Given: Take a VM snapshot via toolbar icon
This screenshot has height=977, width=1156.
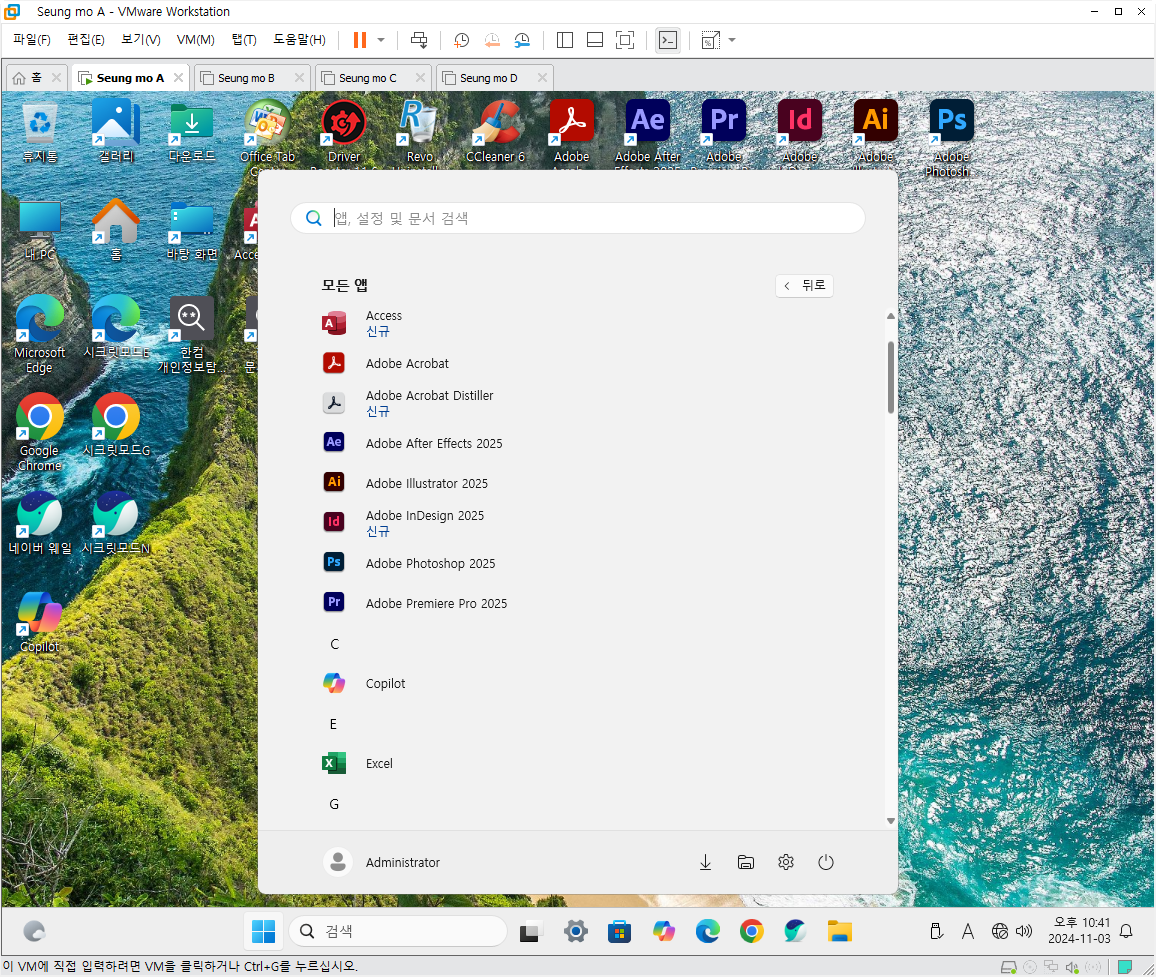Looking at the screenshot, I should pyautogui.click(x=462, y=40).
